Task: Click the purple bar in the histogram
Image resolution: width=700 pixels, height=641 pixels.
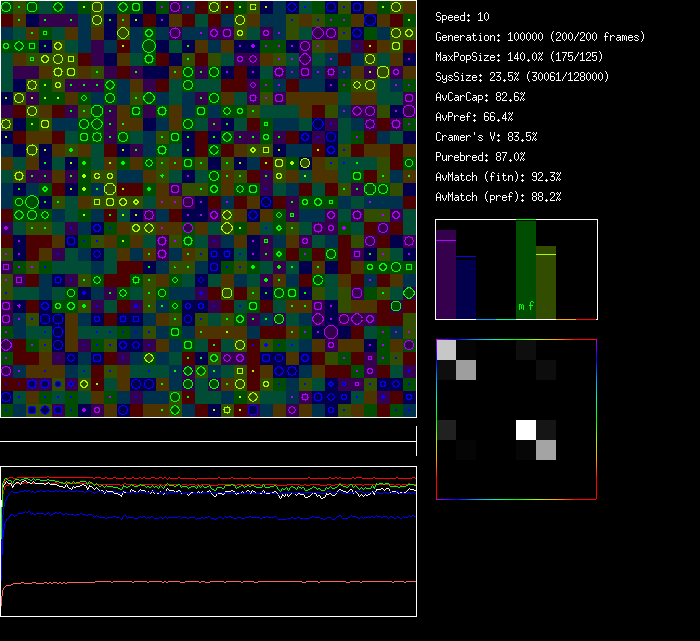Action: (446, 275)
